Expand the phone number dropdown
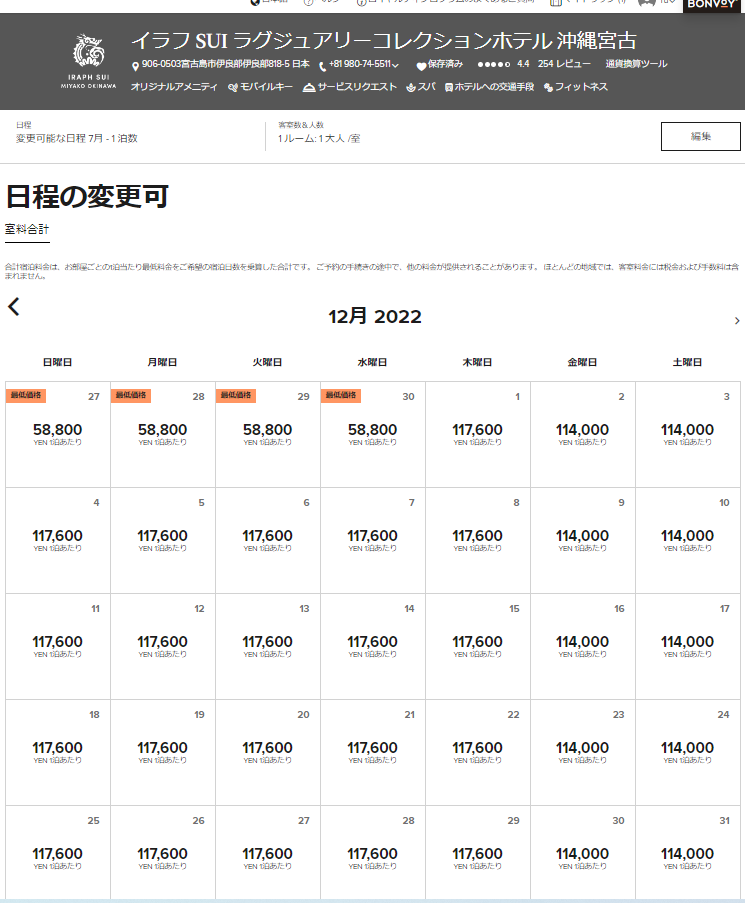The image size is (745, 903). pyautogui.click(x=396, y=66)
